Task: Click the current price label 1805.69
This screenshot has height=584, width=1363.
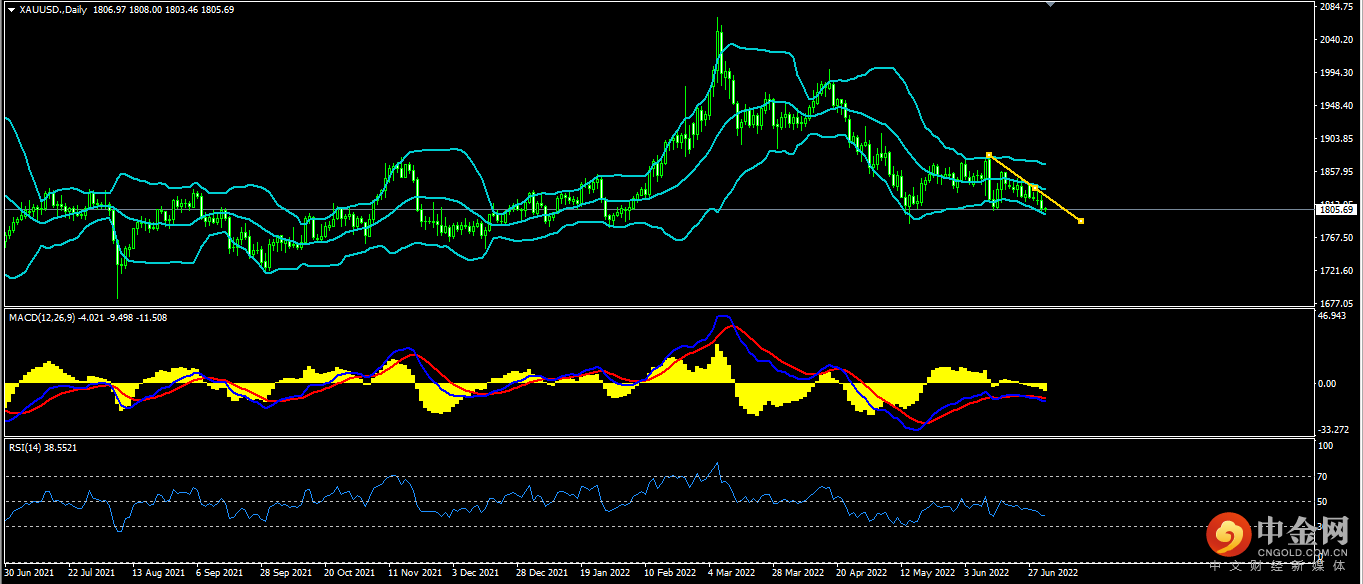Action: 1336,210
